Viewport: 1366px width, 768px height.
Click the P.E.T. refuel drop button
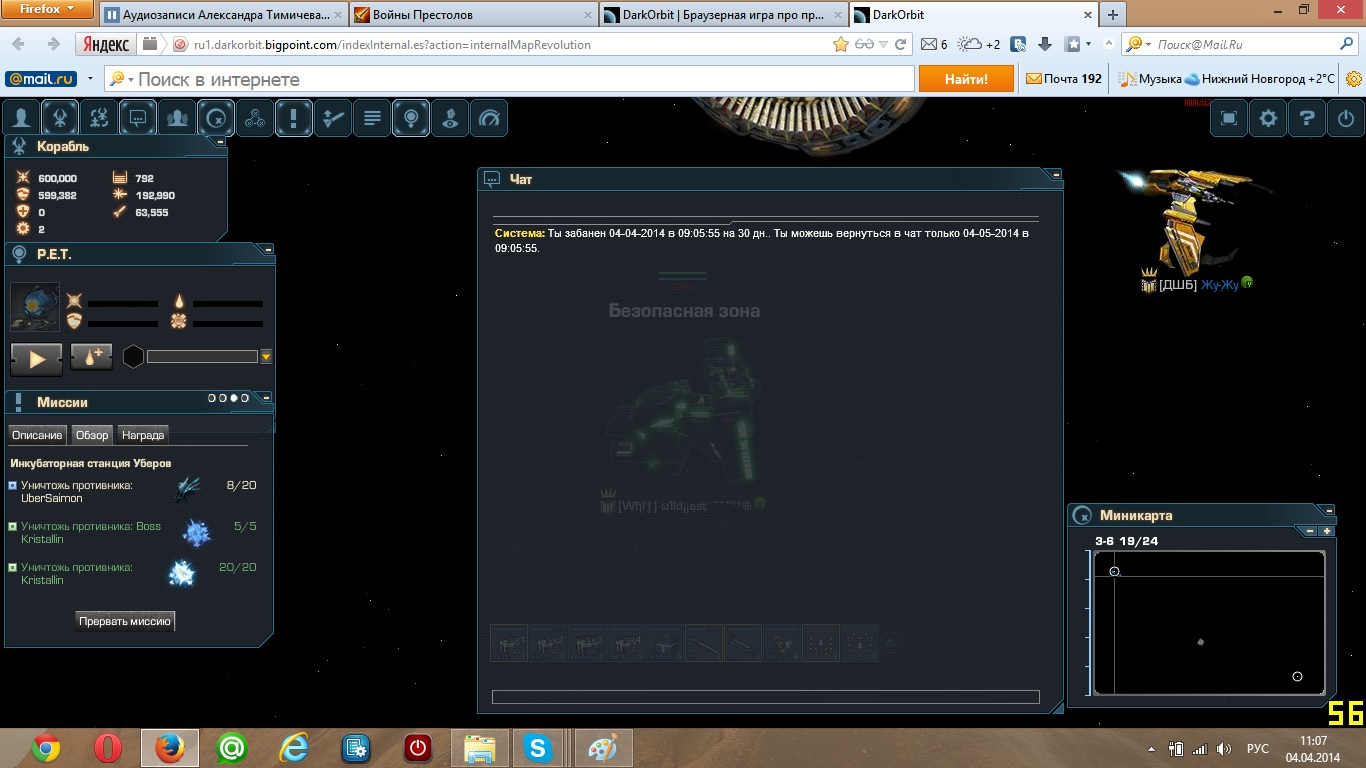tap(92, 357)
